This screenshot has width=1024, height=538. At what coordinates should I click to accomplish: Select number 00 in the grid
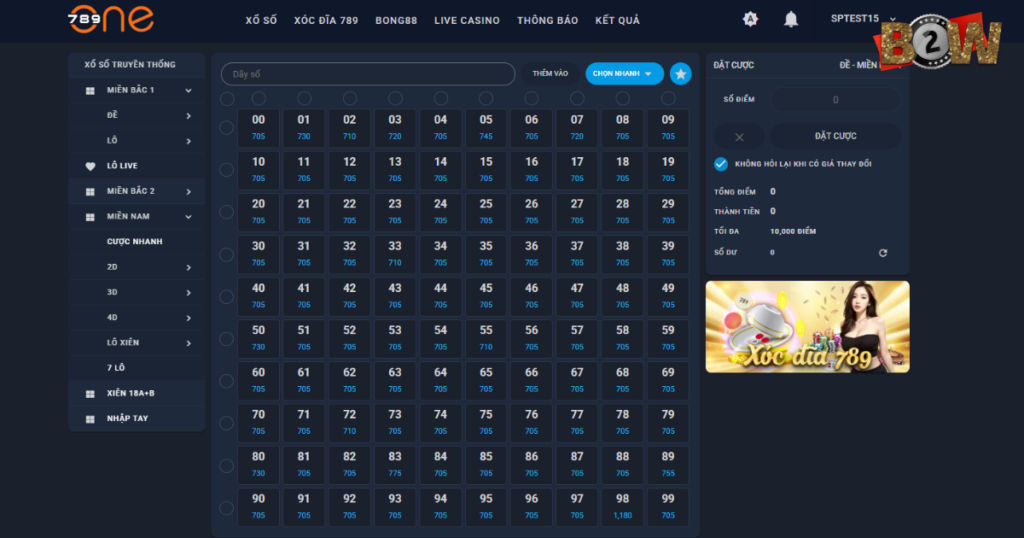coord(259,127)
